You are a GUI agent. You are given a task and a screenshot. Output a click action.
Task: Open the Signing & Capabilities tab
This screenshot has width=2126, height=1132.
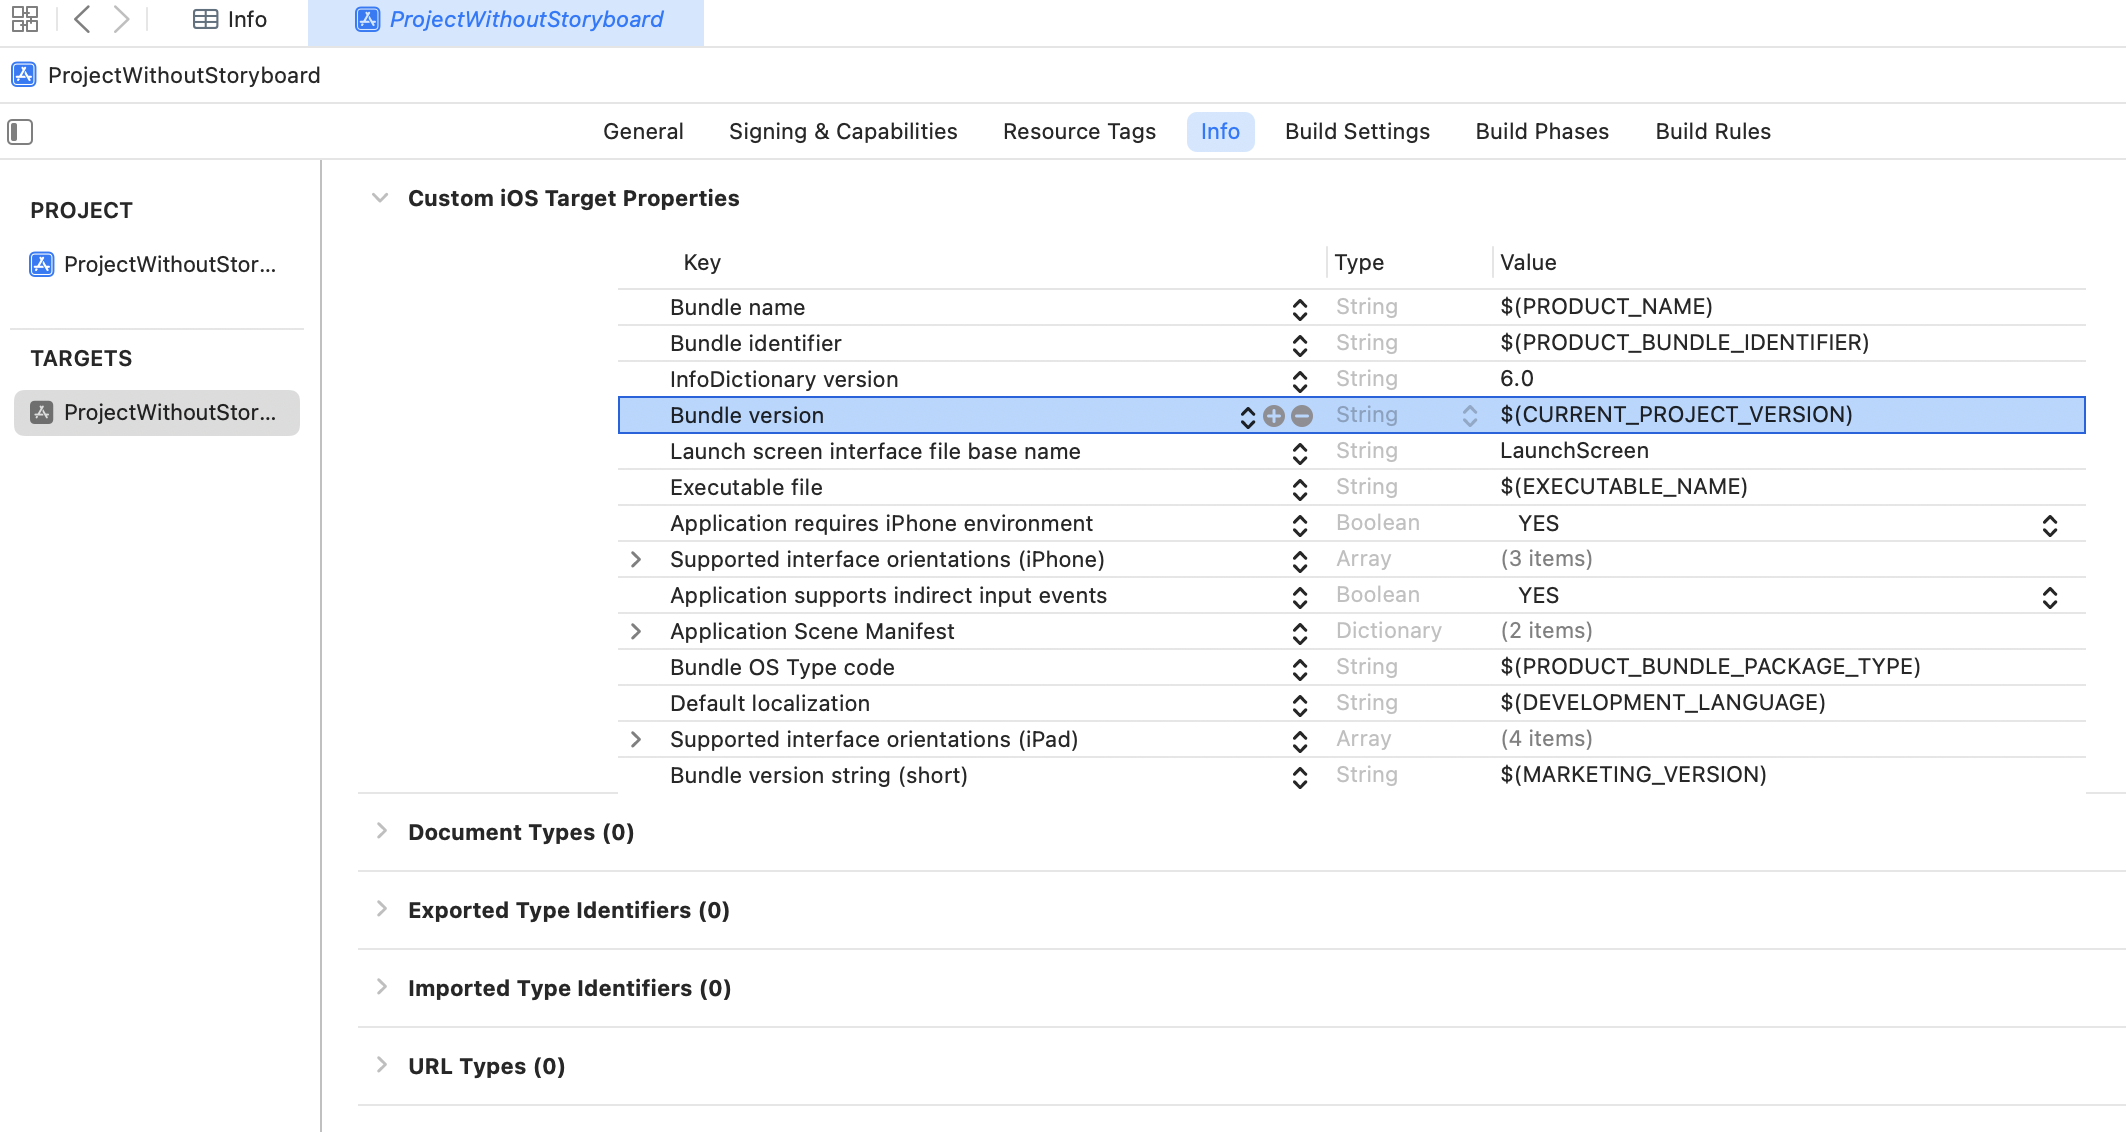click(842, 132)
